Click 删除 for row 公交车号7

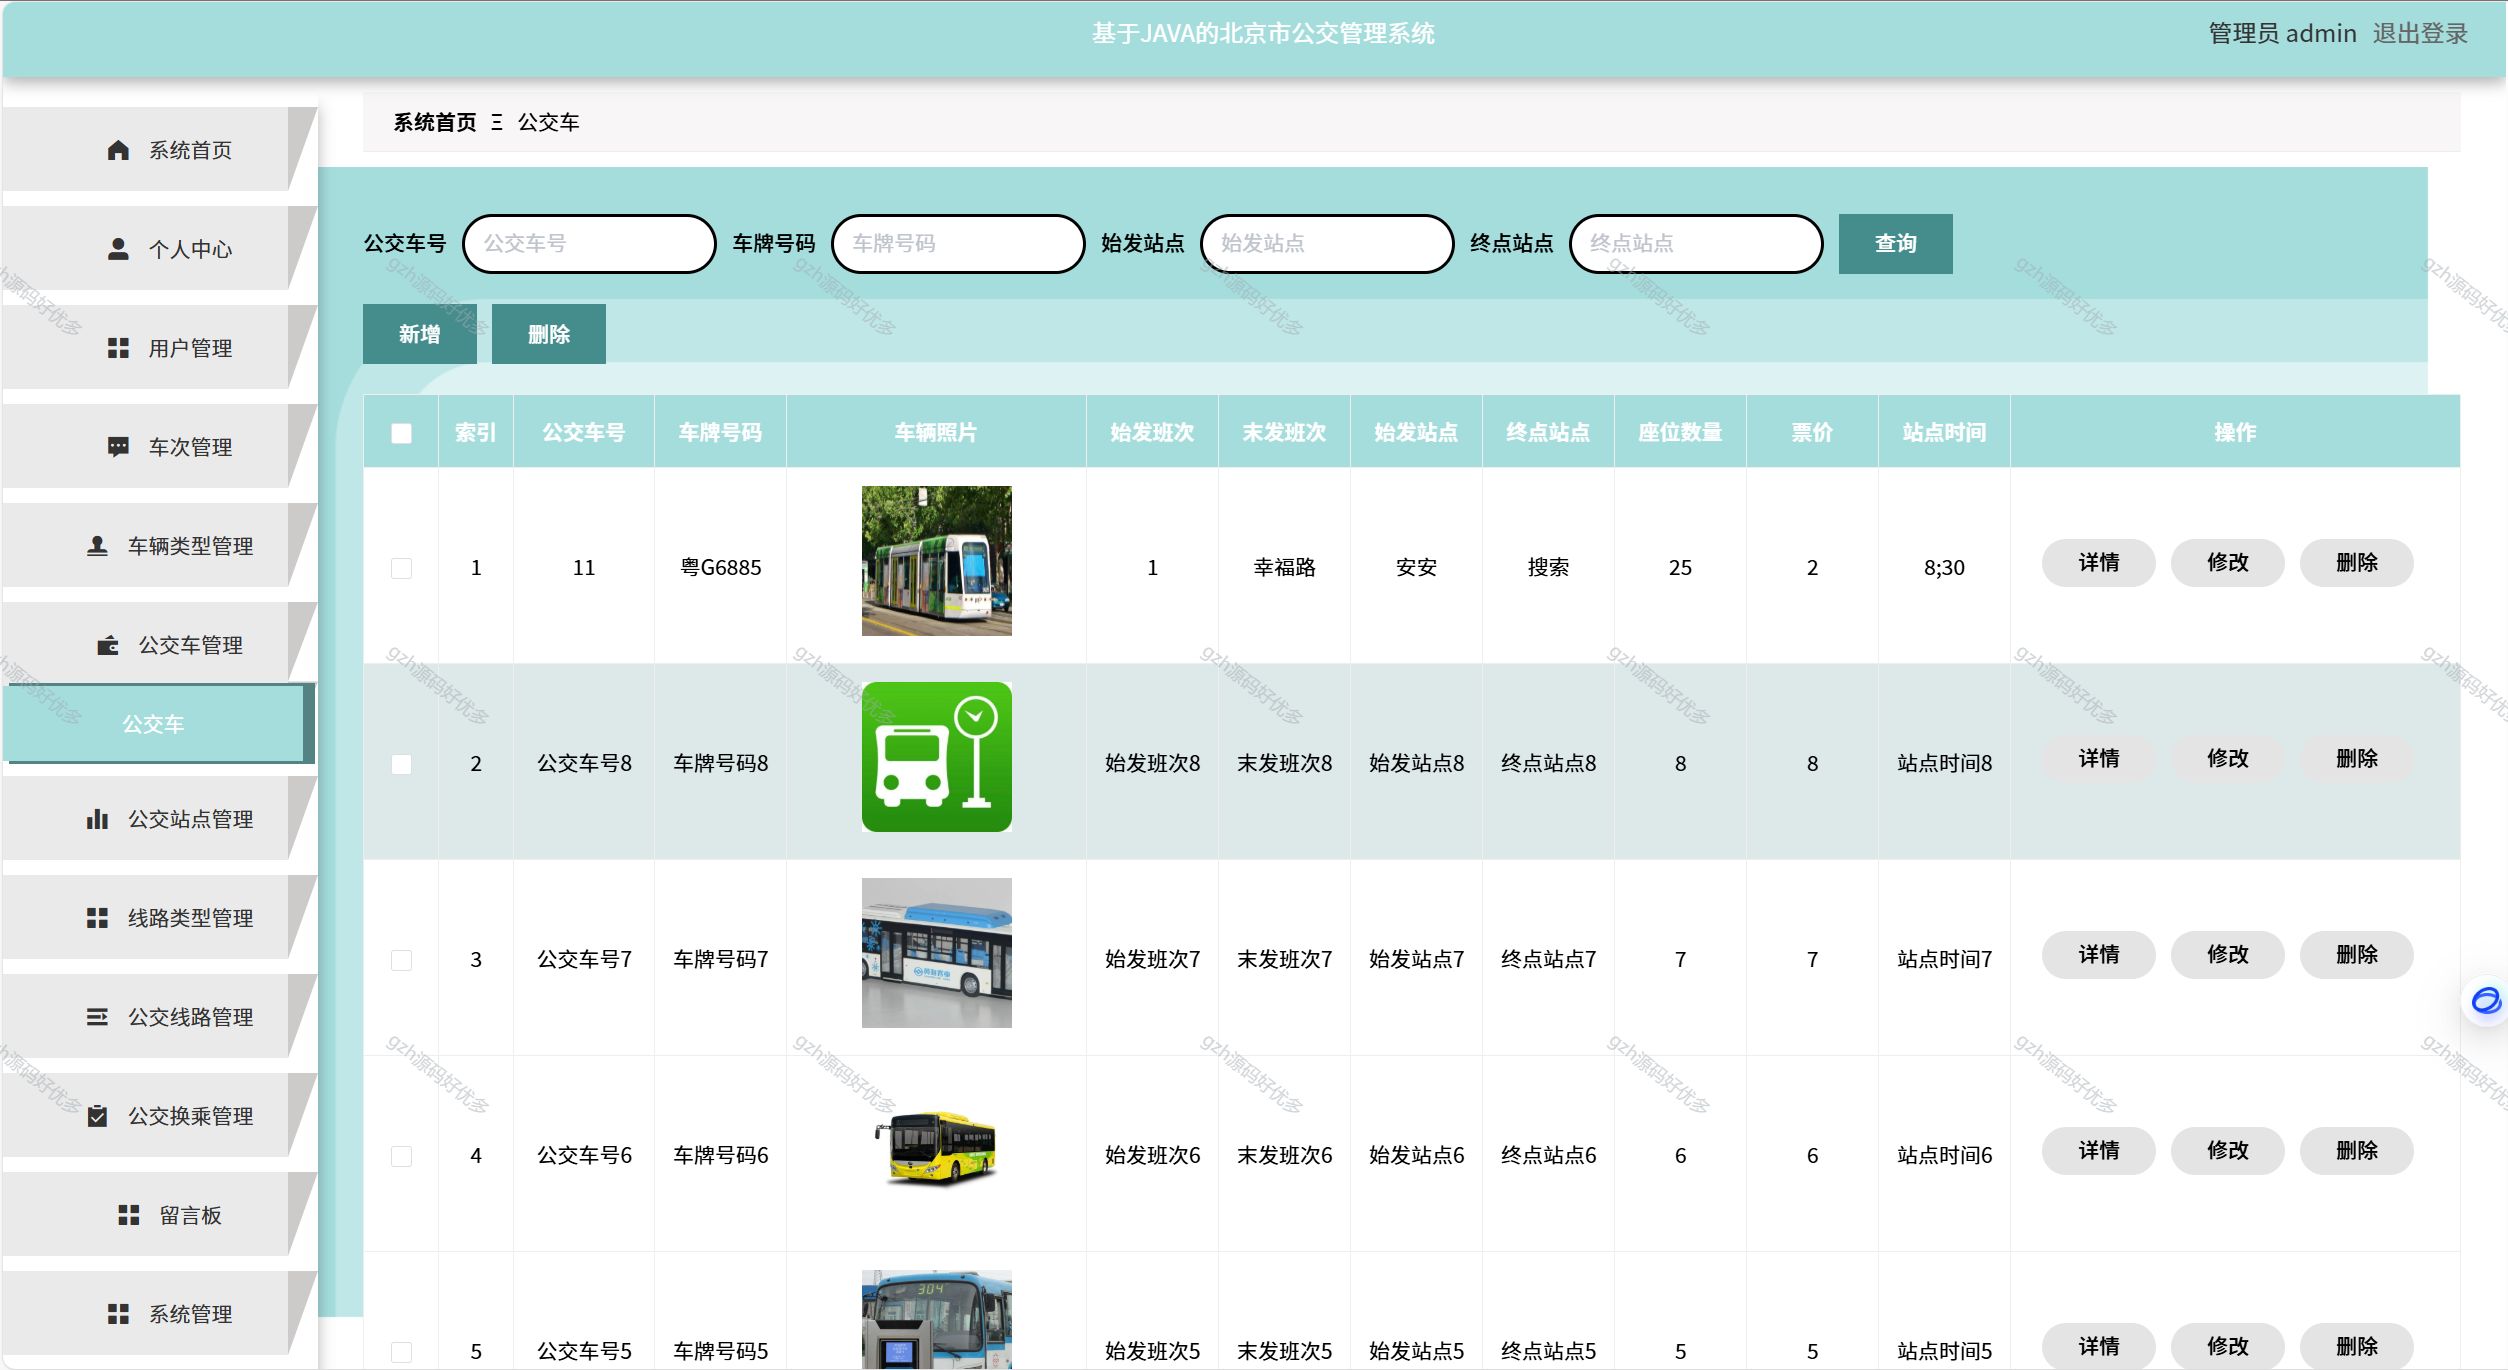(2356, 955)
